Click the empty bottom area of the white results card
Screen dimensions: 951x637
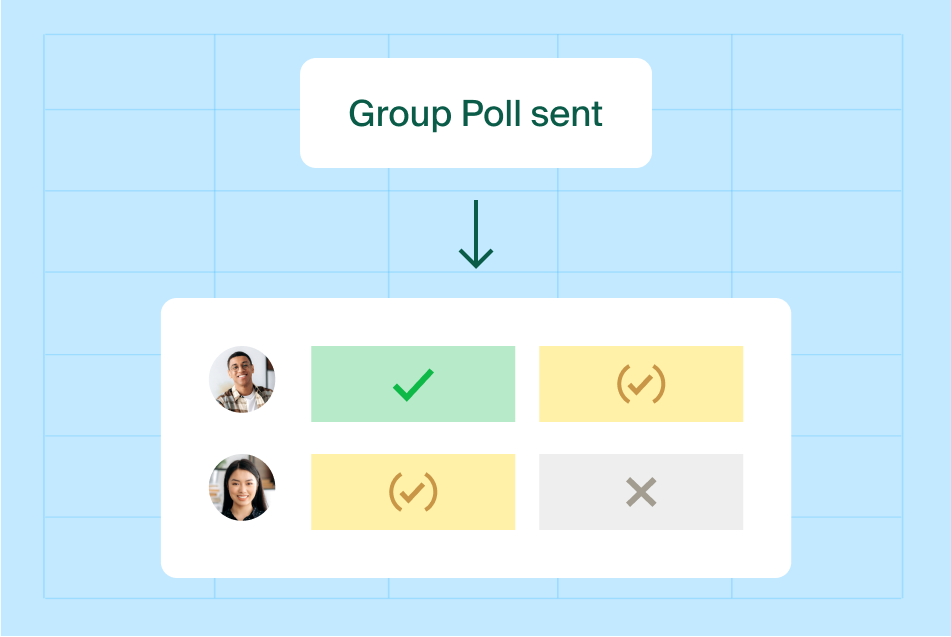(x=476, y=553)
